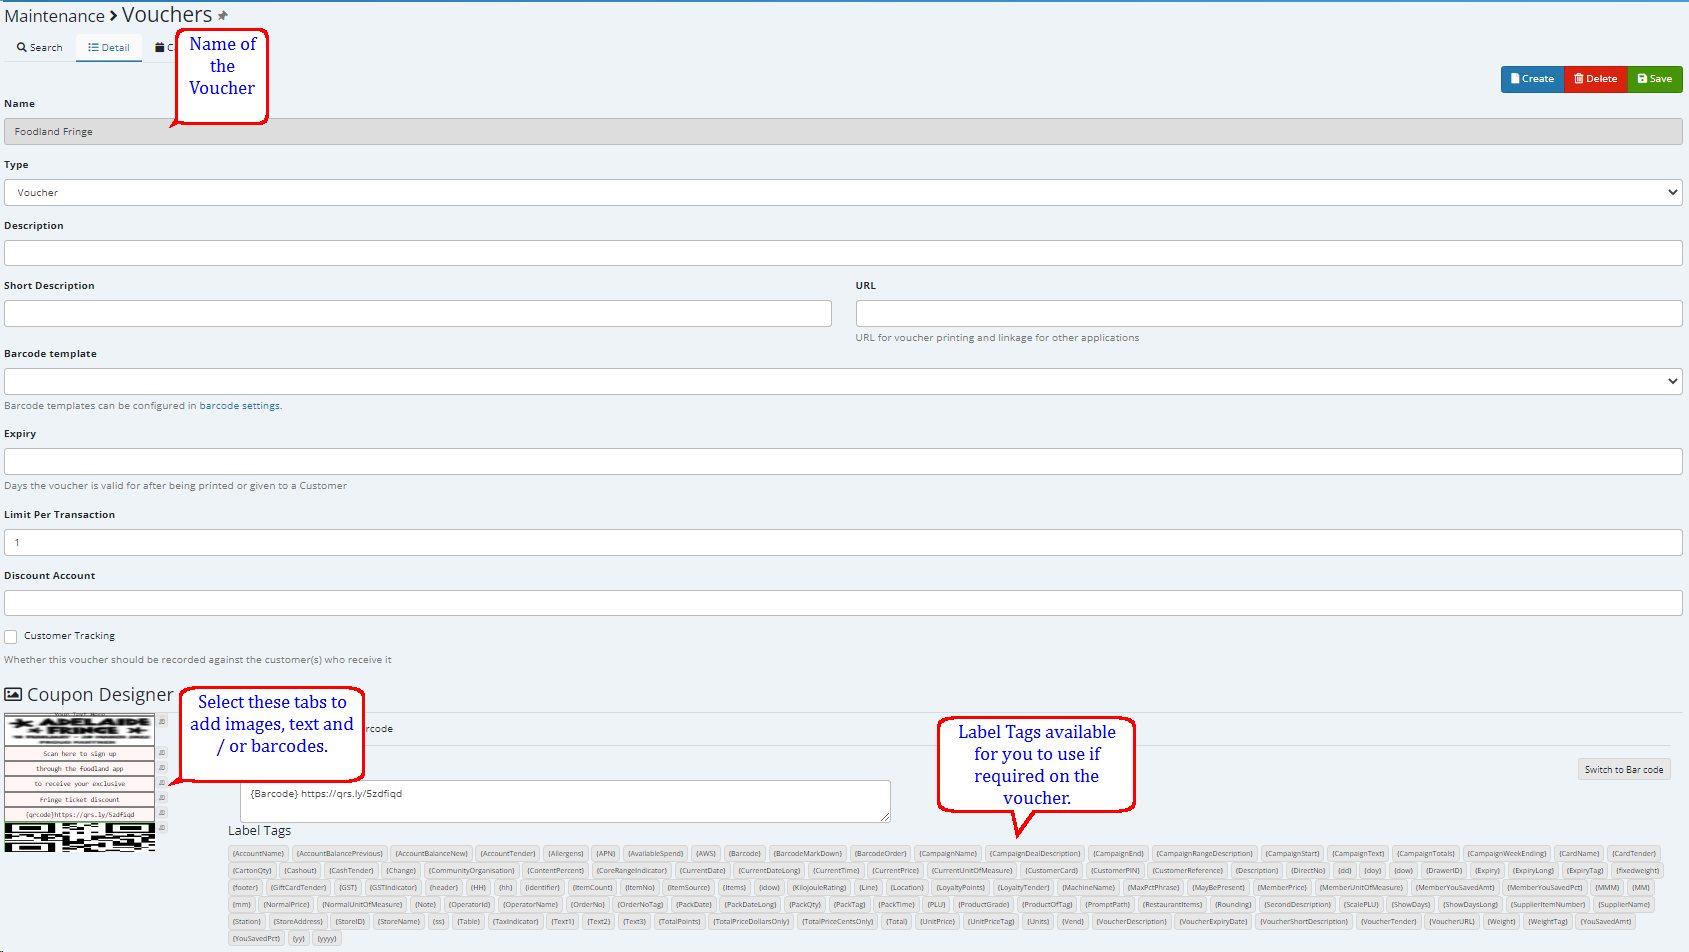Viewport: 1689px width, 952px height.
Task: Insert the {footer} label tag
Action: [x=245, y=887]
